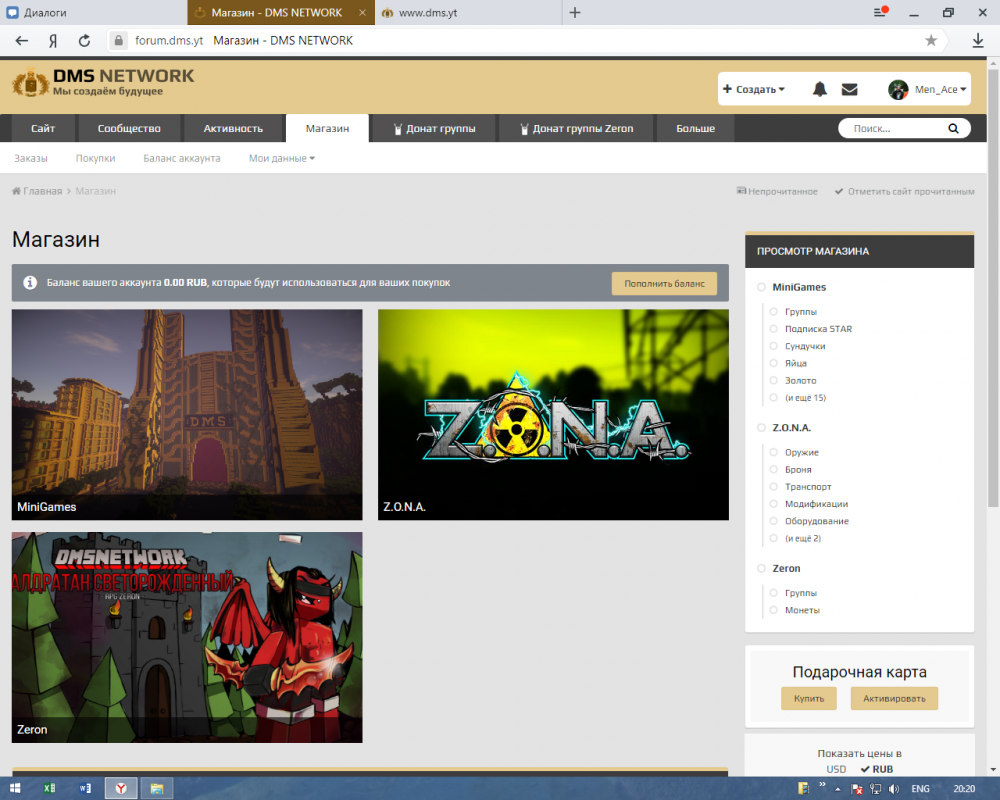The height and width of the screenshot is (800, 1000).
Task: Click the browser reload page icon
Action: [85, 41]
